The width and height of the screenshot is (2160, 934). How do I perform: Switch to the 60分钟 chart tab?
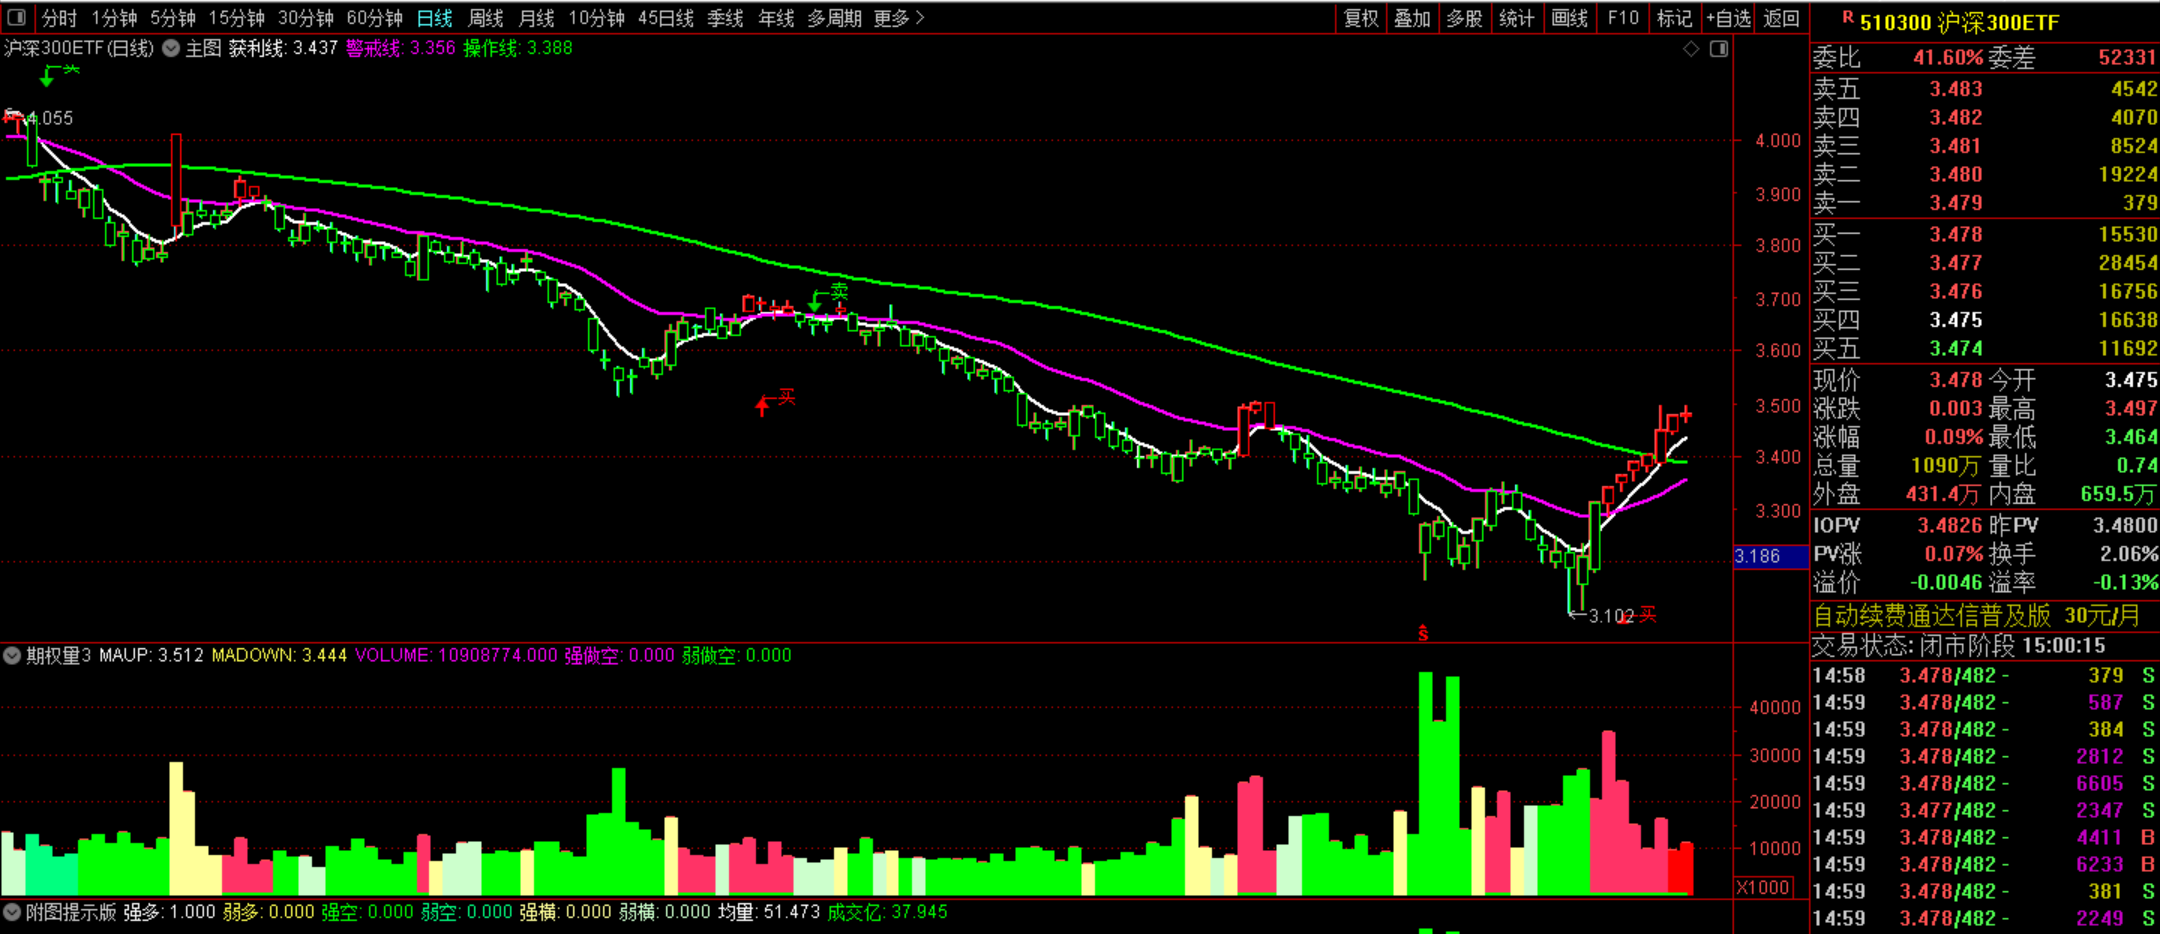374,18
